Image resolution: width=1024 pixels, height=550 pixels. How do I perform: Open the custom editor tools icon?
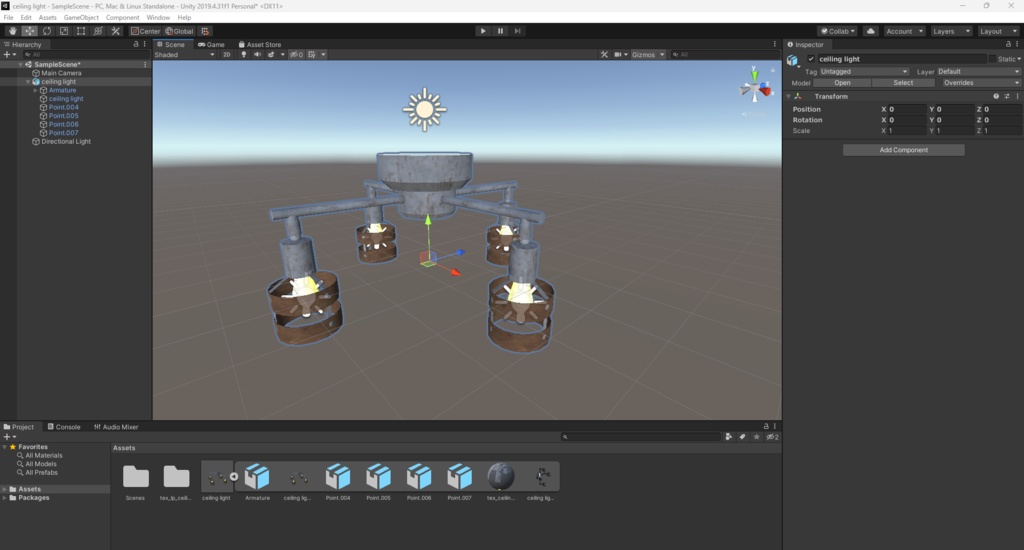coord(116,31)
